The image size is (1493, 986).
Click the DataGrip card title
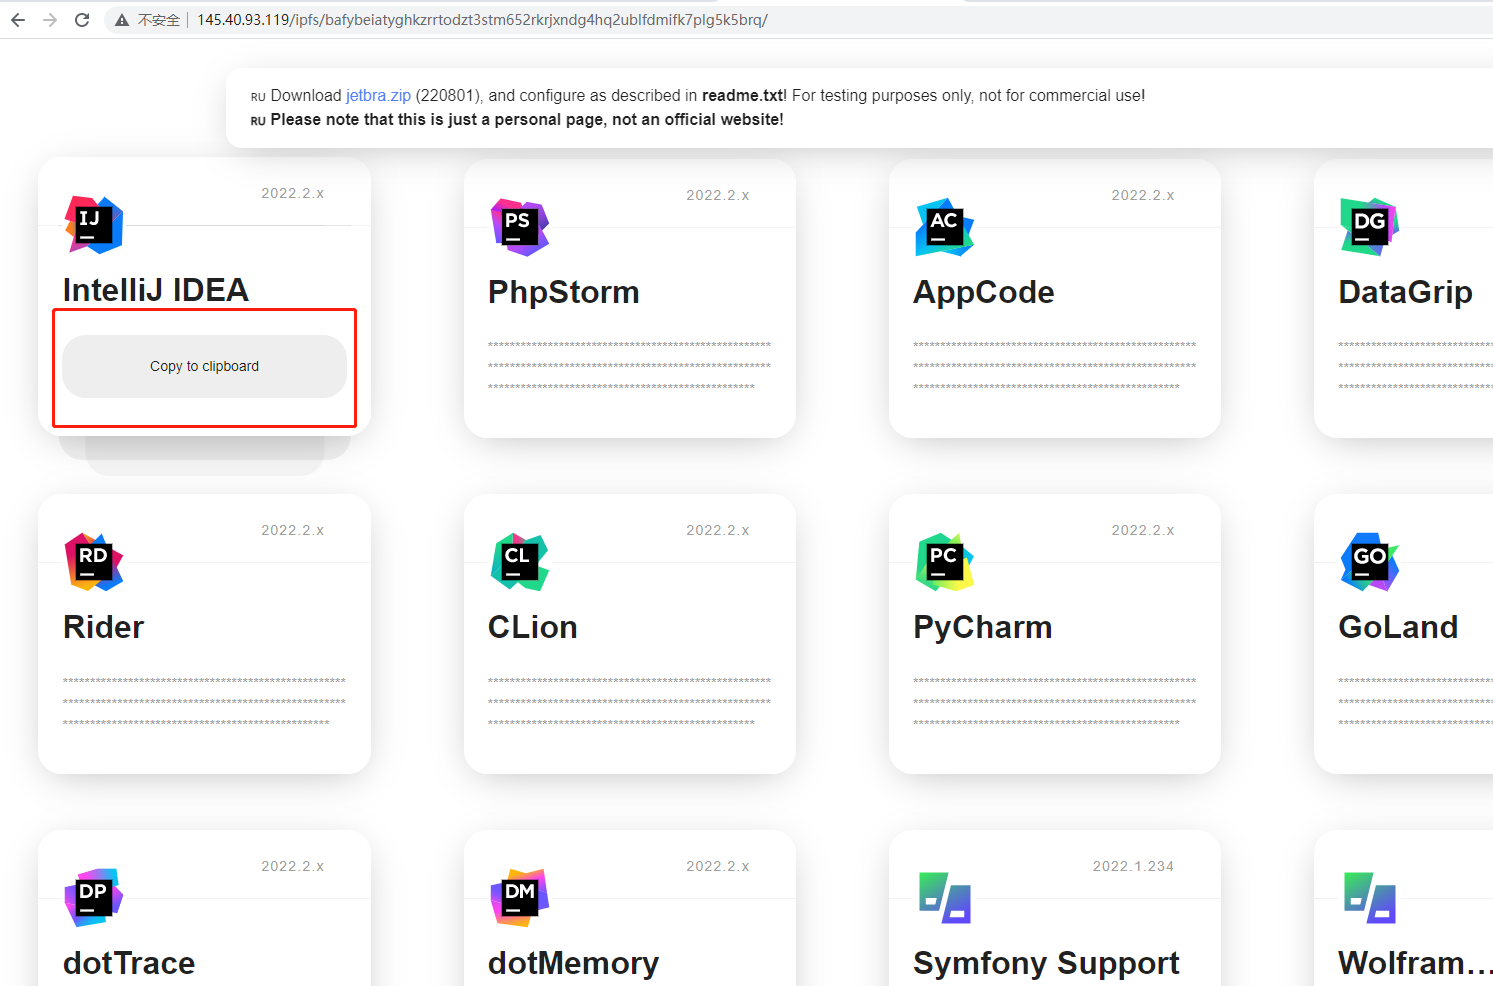pyautogui.click(x=1406, y=292)
